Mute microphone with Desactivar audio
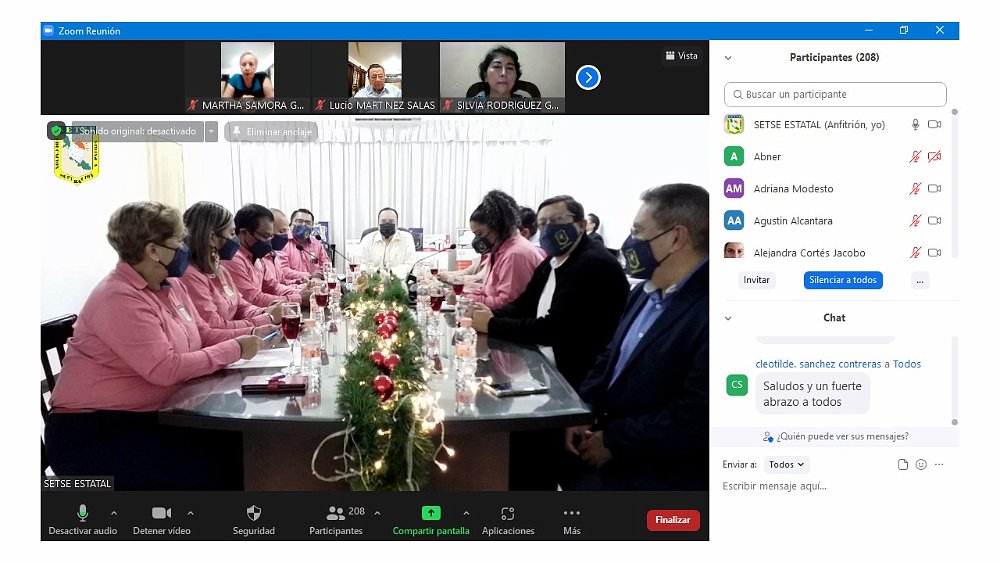The width and height of the screenshot is (1000, 563). click(x=84, y=513)
